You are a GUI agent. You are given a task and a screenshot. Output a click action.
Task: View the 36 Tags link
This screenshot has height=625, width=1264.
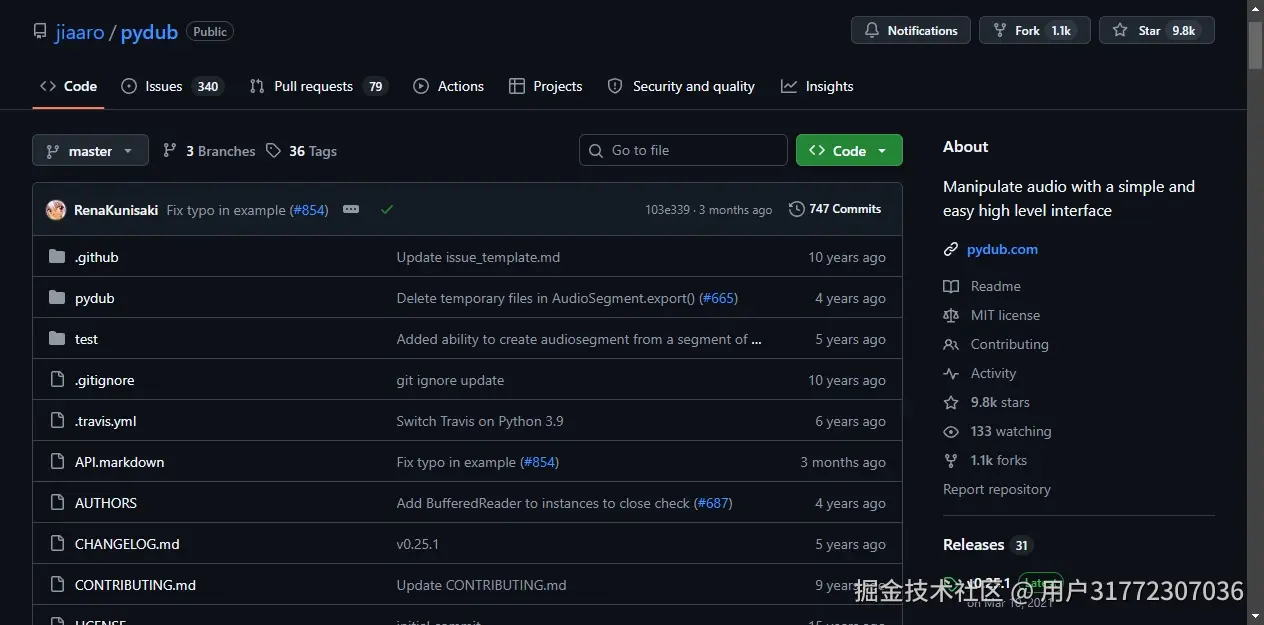coord(301,151)
